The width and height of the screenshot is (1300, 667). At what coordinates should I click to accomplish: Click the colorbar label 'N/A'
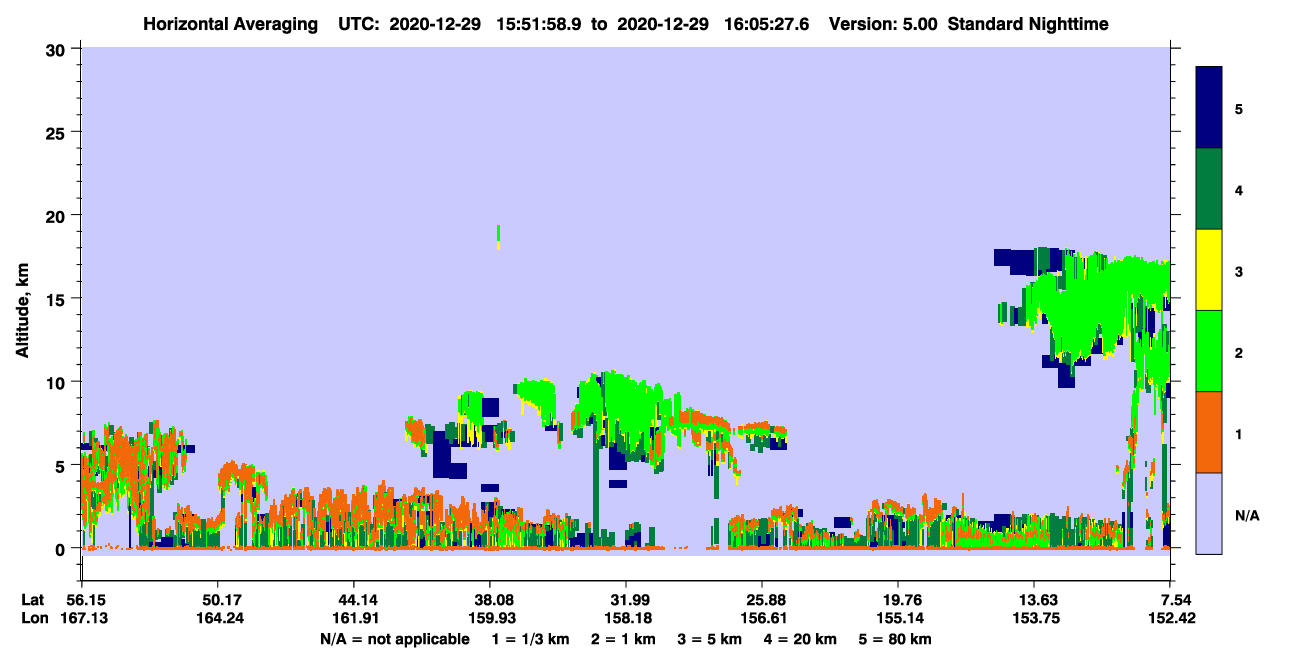pyautogui.click(x=1247, y=515)
